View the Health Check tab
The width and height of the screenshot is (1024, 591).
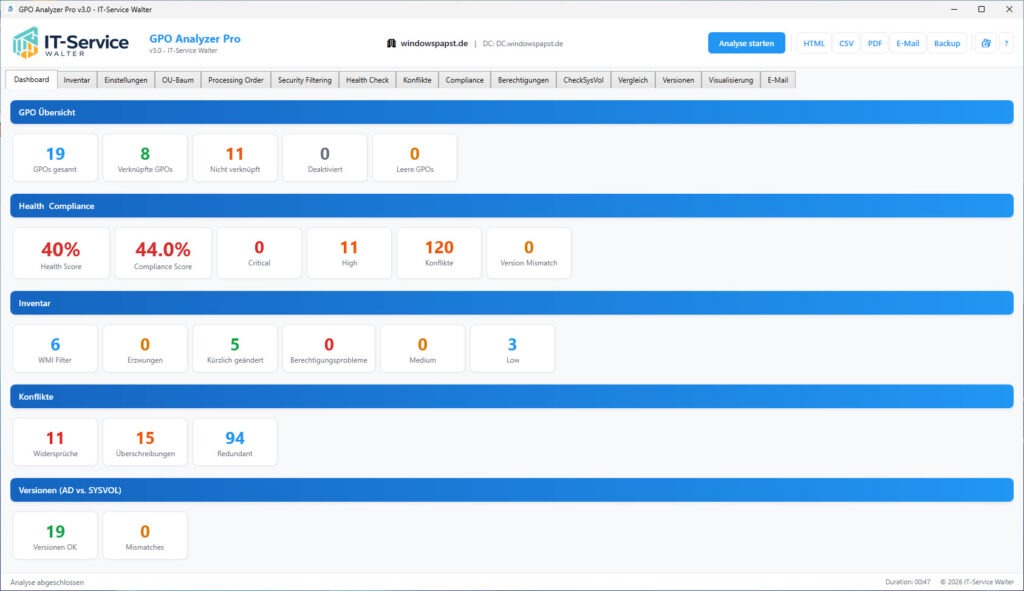[x=366, y=79]
